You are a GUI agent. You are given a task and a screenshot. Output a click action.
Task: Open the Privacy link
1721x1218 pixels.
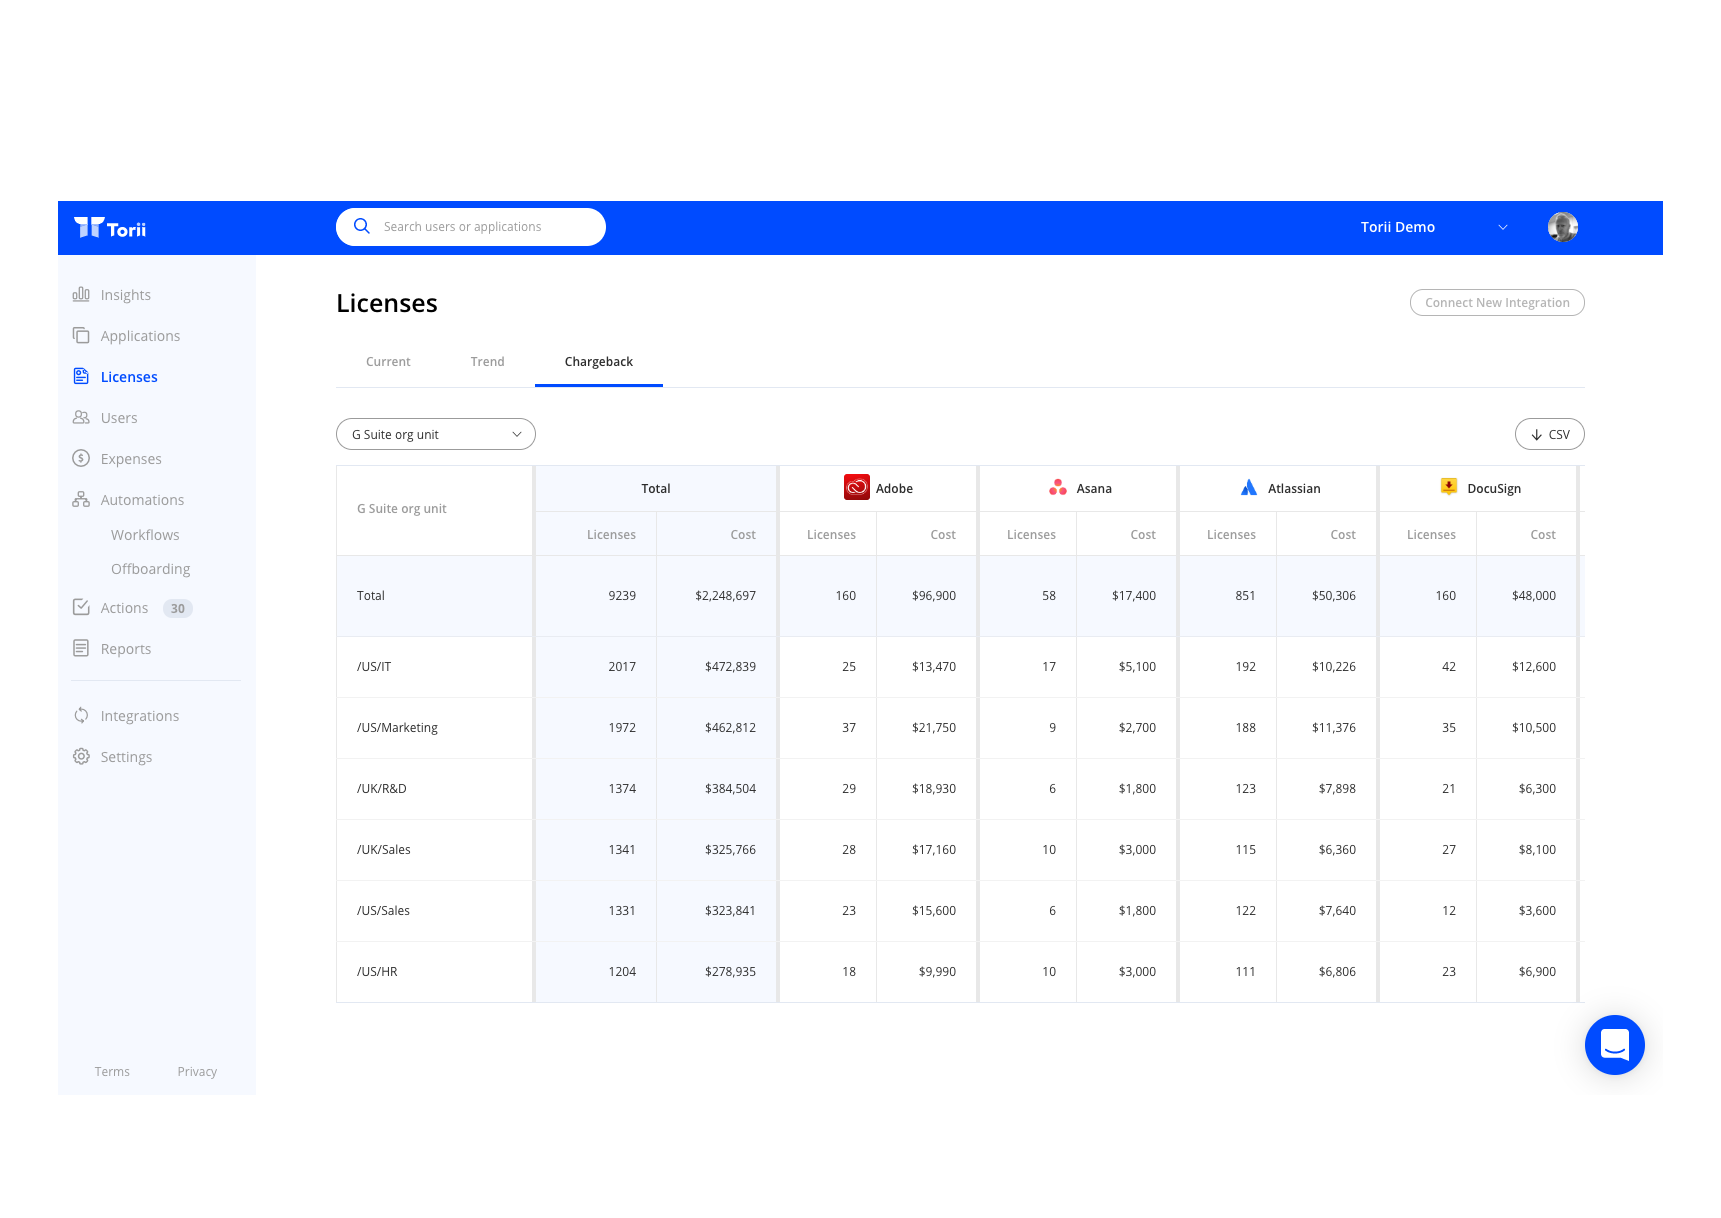[197, 1071]
